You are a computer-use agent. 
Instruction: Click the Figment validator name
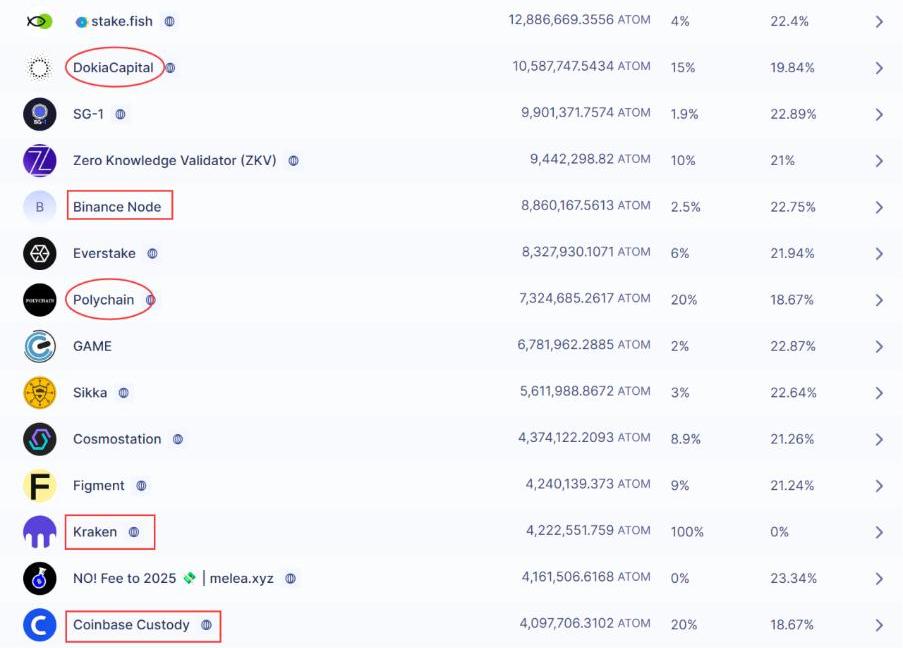click(x=99, y=486)
